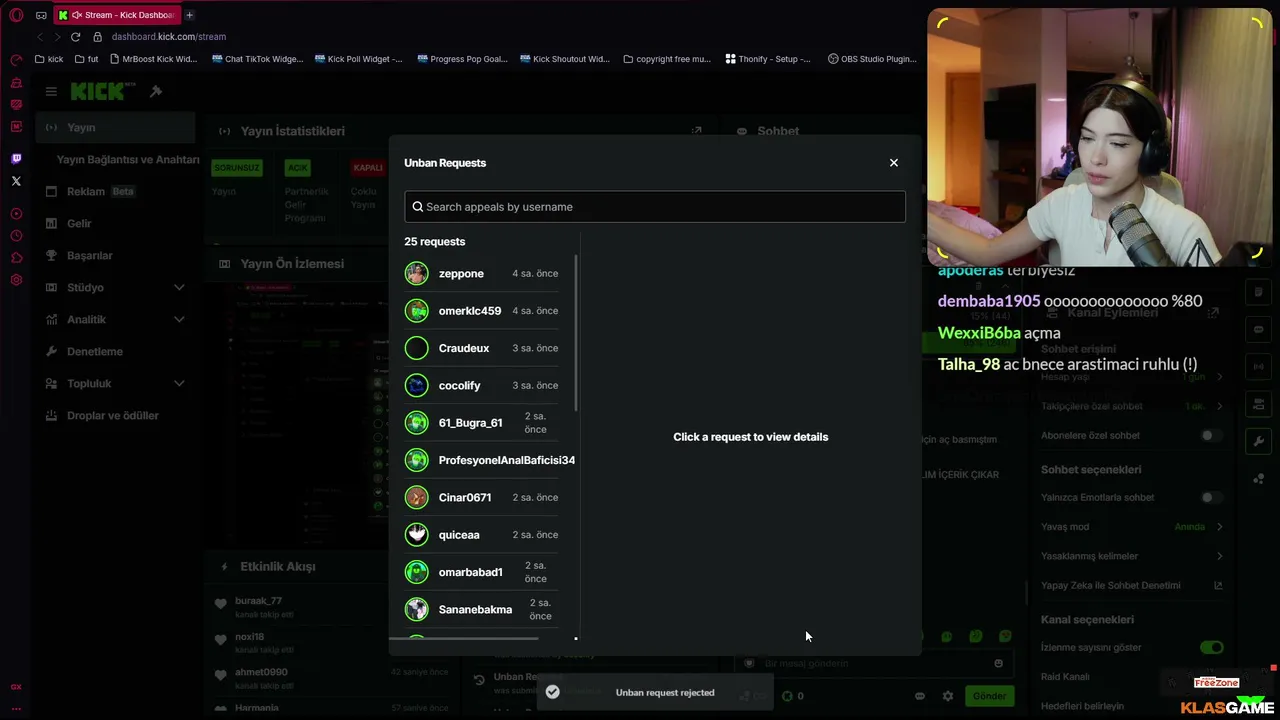Open the Denetleme menu item
The image size is (1280, 720).
pyautogui.click(x=116, y=352)
